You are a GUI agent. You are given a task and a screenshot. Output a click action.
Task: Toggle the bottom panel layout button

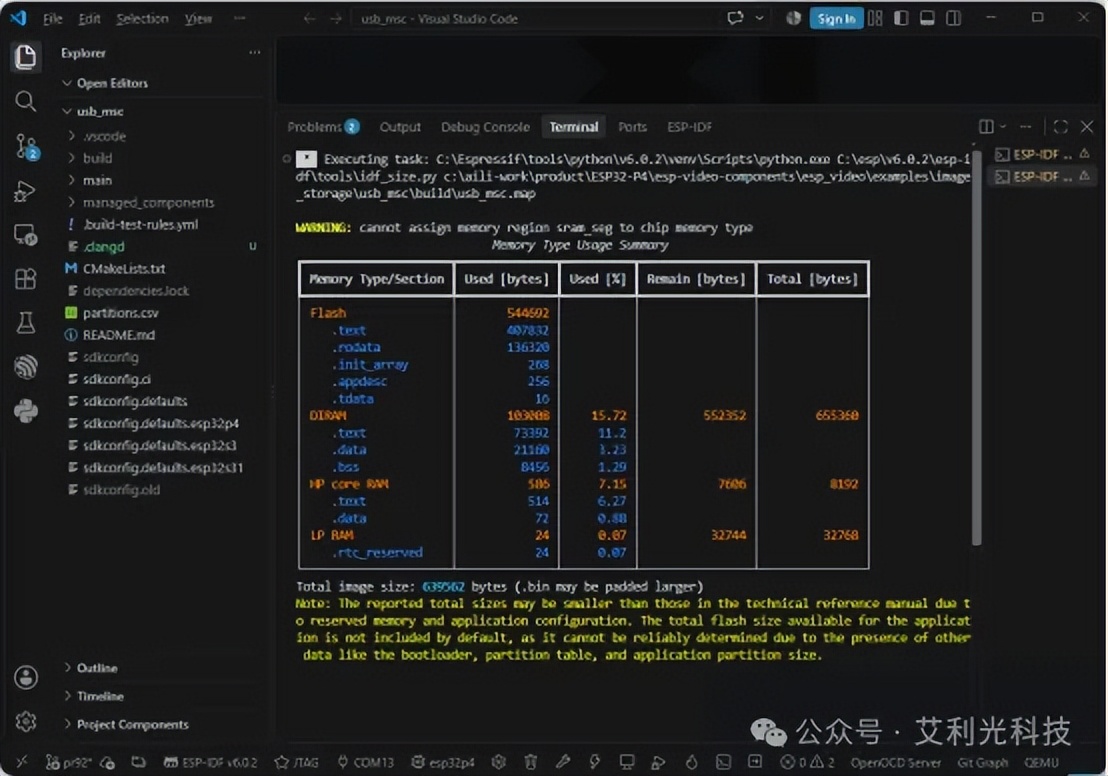click(927, 18)
